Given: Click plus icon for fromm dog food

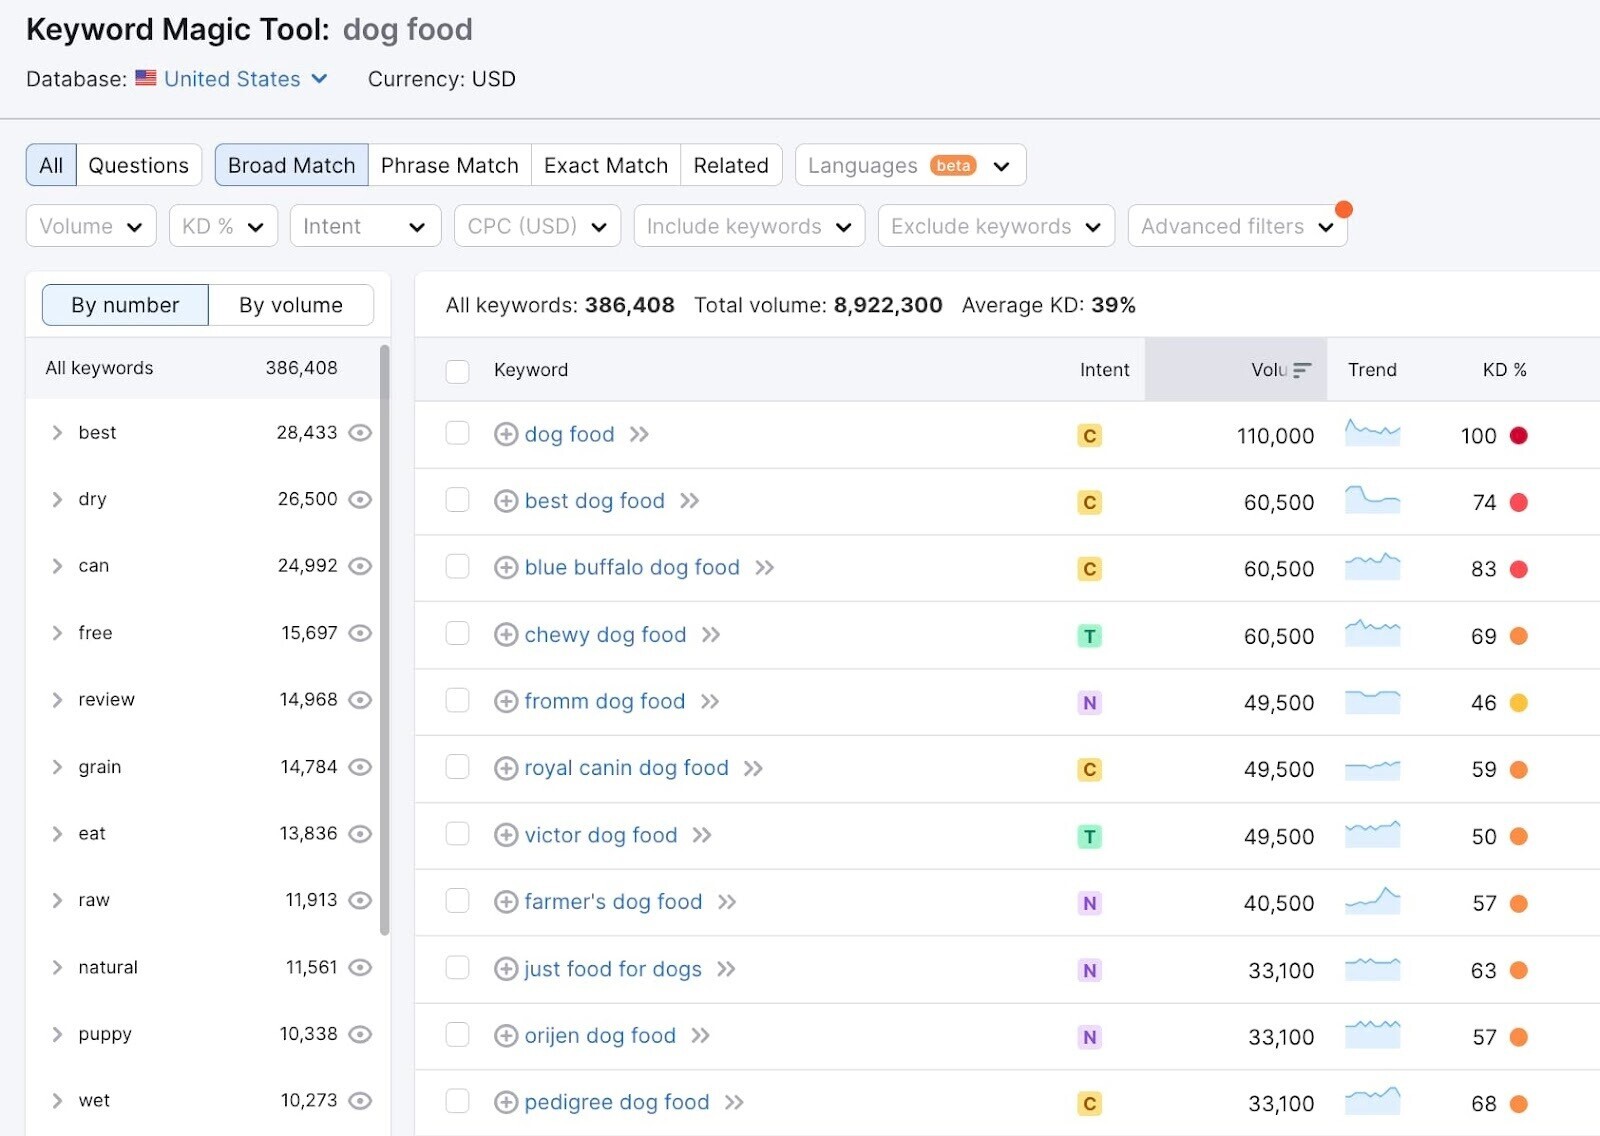Looking at the screenshot, I should 506,702.
